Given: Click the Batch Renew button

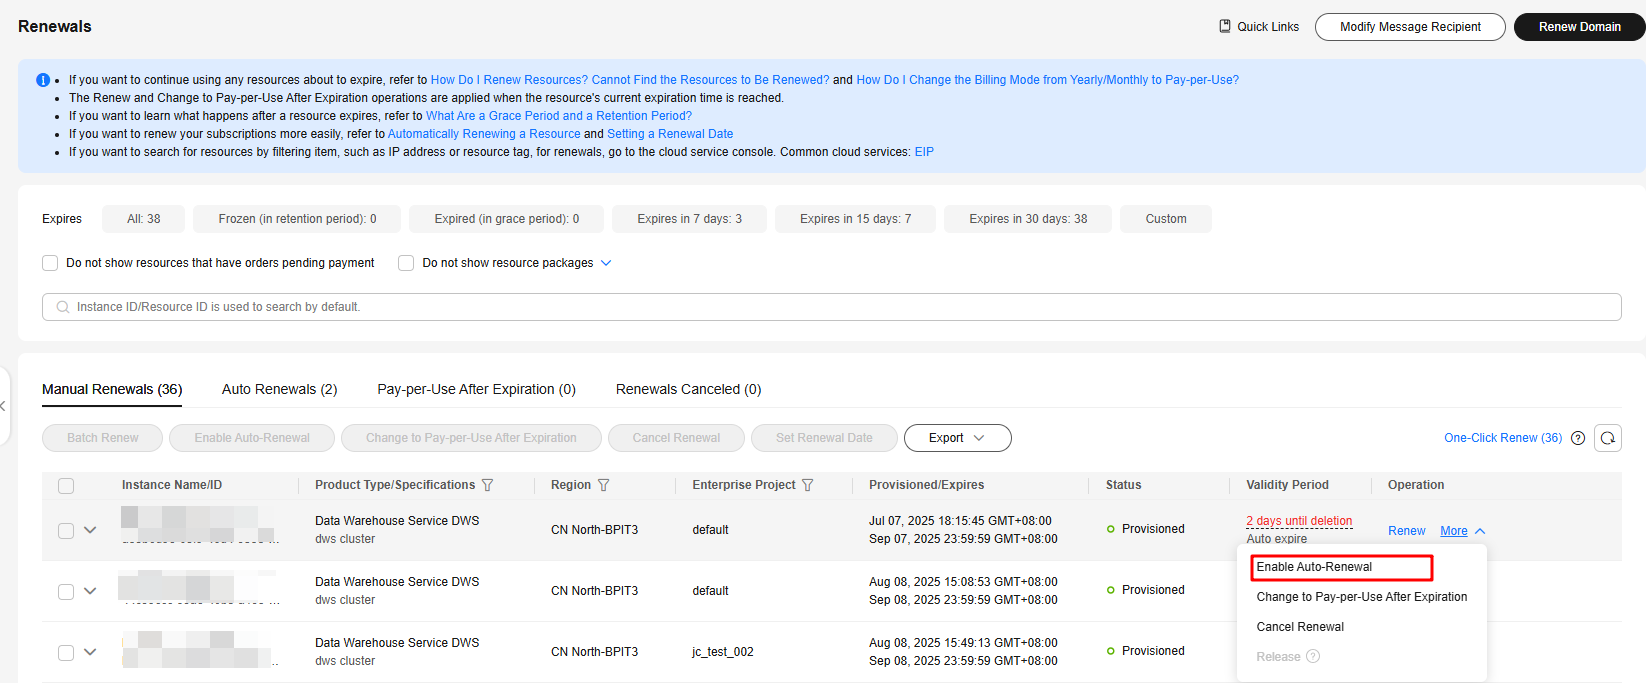Looking at the screenshot, I should (103, 438).
